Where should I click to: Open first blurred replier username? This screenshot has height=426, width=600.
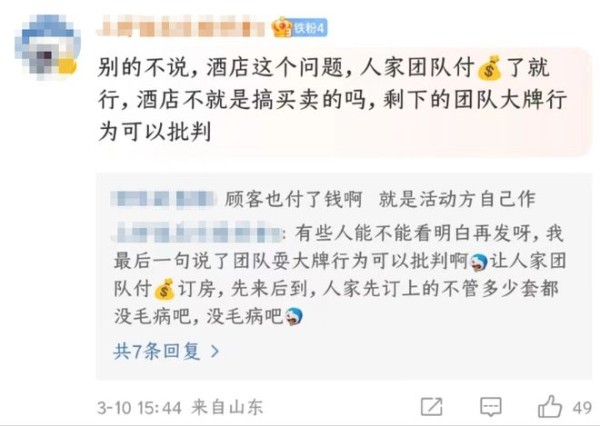164,199
